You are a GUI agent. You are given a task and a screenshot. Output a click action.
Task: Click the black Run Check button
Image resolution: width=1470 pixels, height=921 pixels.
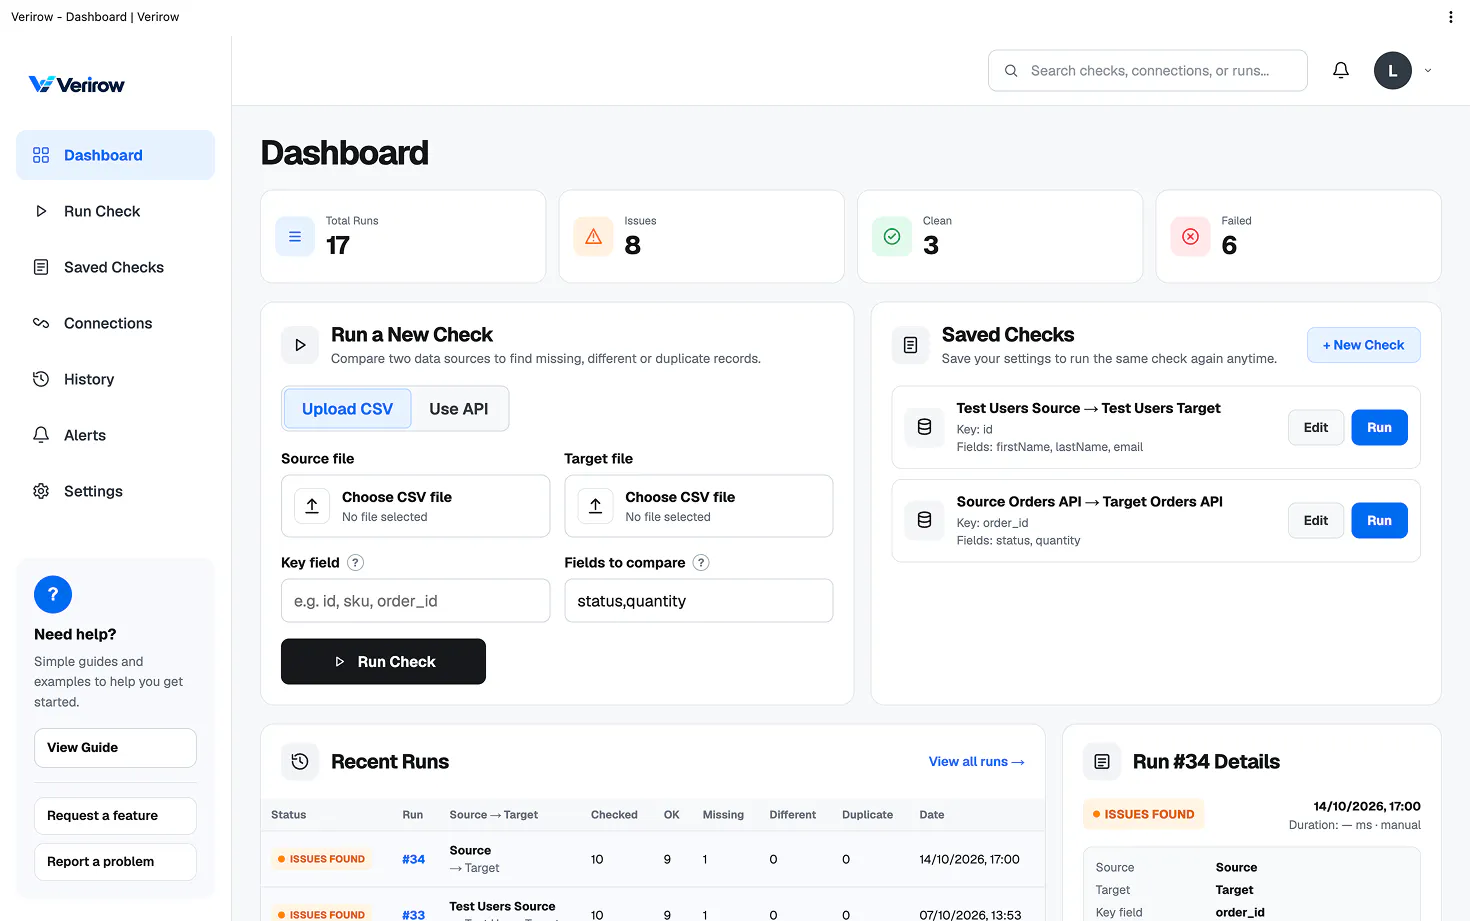[x=383, y=662]
